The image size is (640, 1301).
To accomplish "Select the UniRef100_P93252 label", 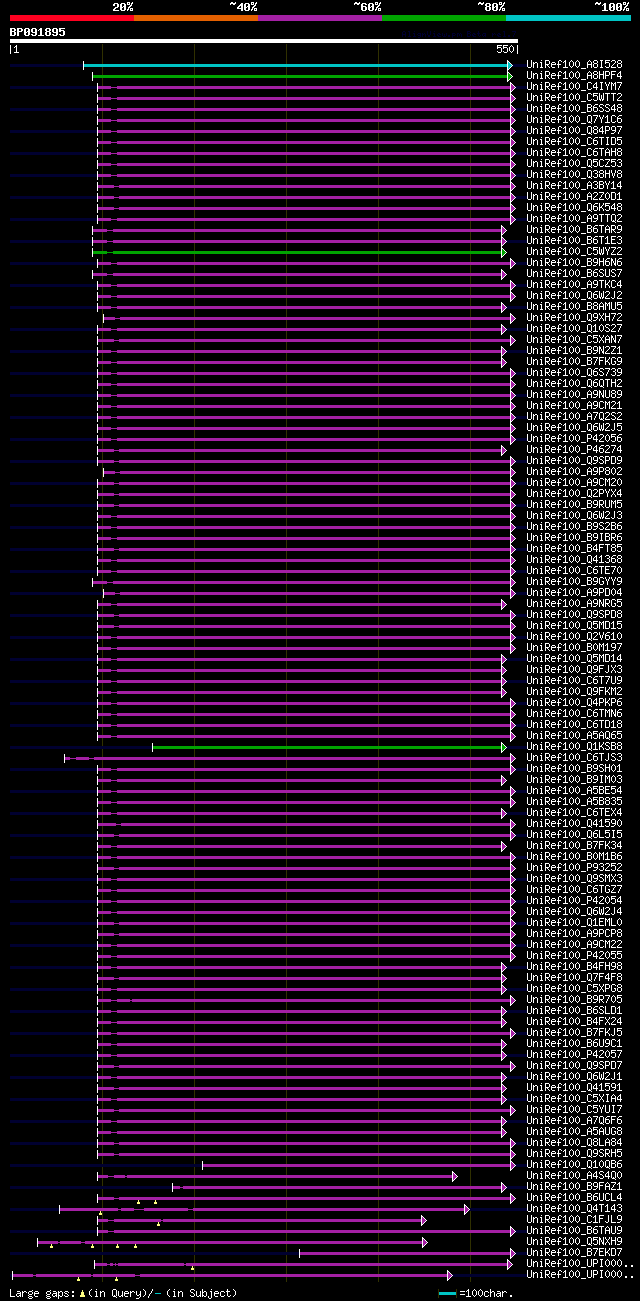I will click(x=574, y=868).
